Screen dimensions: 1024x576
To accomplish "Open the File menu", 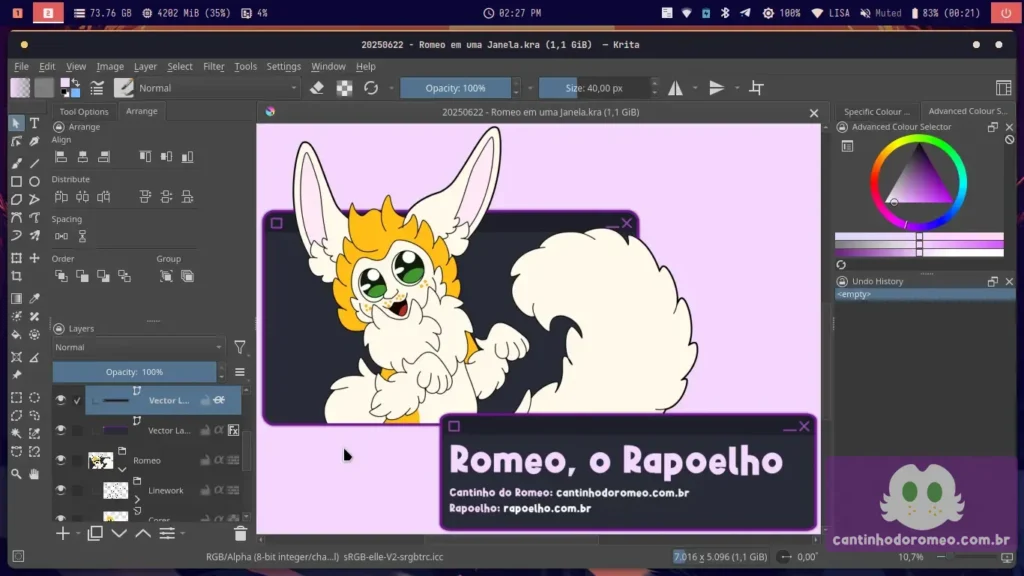I will click(x=22, y=66).
